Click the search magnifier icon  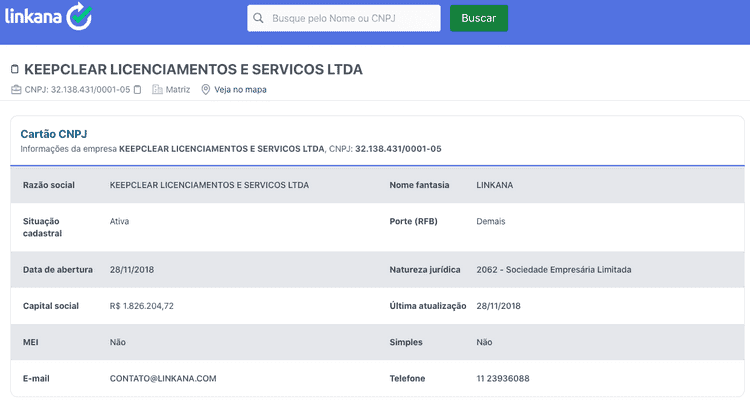click(258, 18)
